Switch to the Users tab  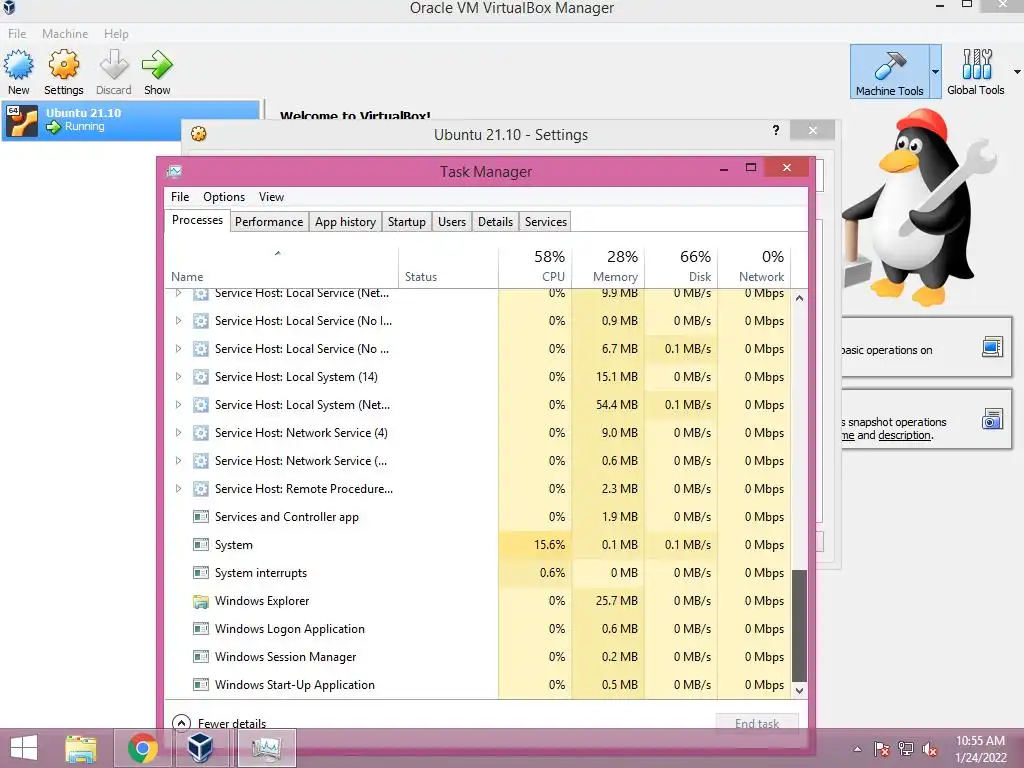[452, 221]
